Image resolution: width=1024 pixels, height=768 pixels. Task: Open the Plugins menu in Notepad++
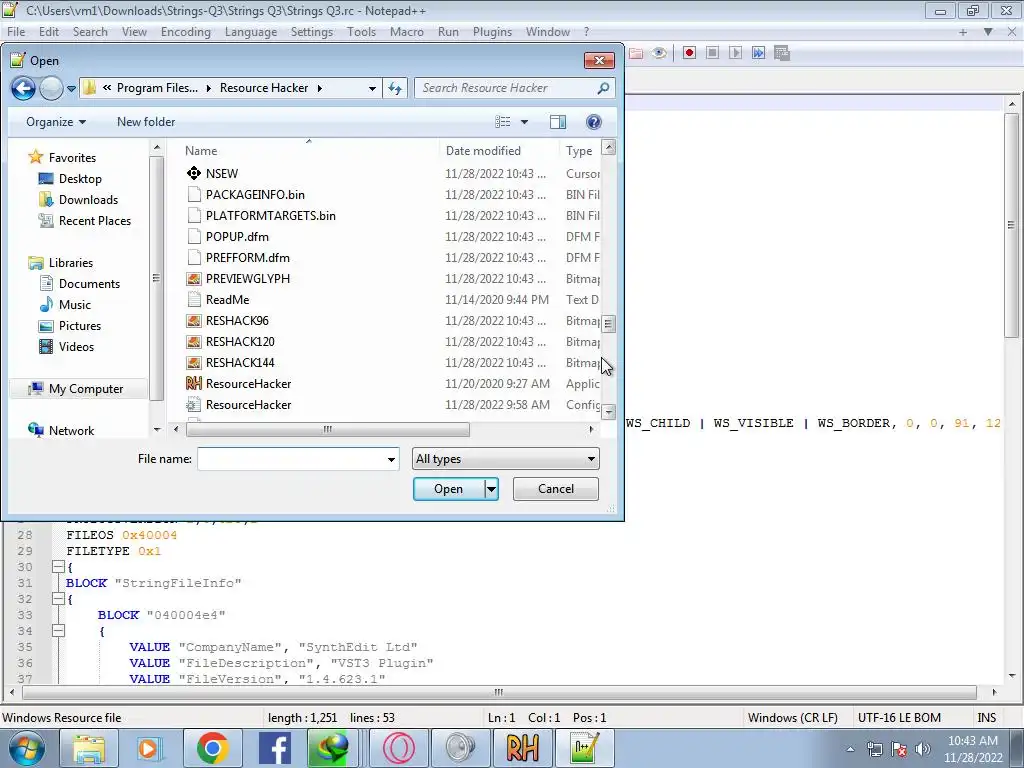point(492,32)
